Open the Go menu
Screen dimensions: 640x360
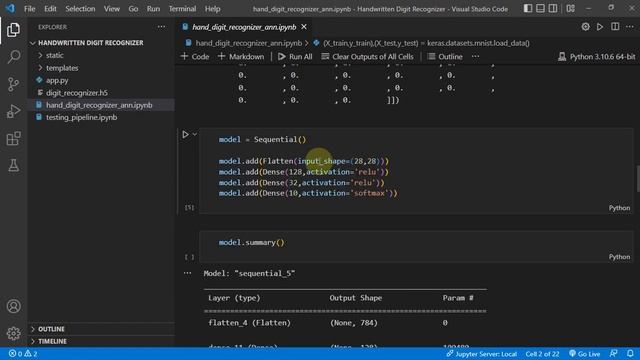(133, 9)
